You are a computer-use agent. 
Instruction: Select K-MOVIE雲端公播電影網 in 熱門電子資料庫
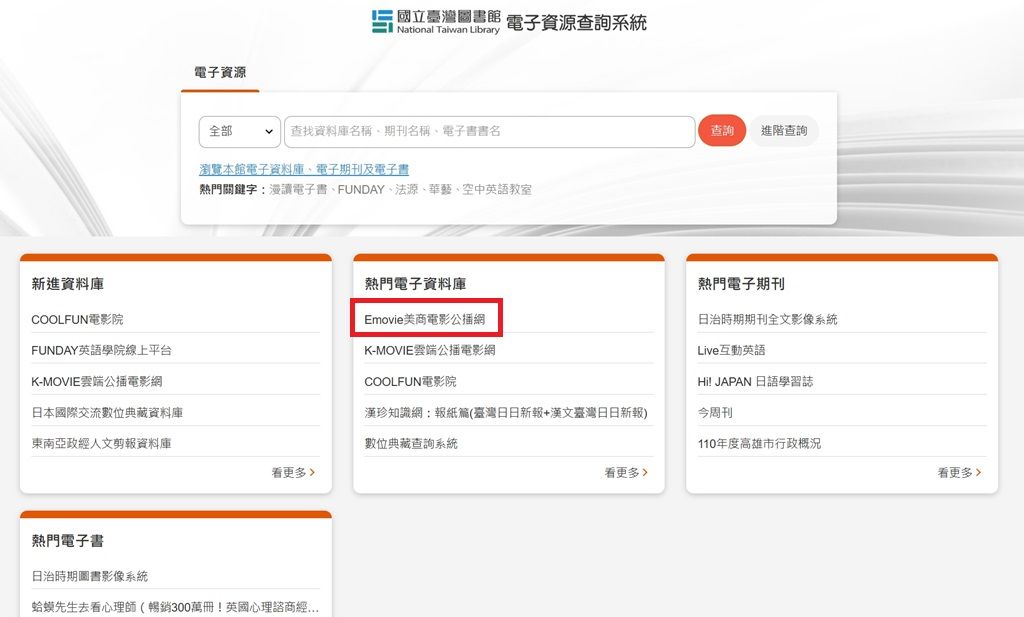(x=429, y=350)
